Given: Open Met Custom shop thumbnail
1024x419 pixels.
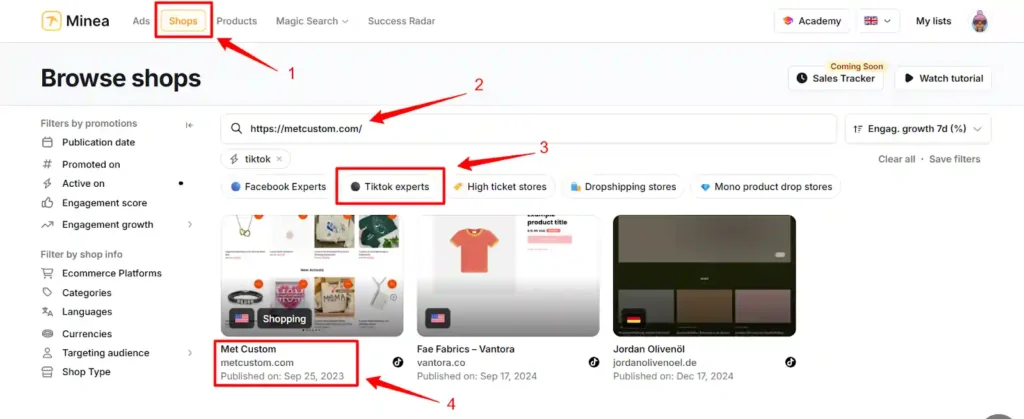Looking at the screenshot, I should tap(312, 275).
